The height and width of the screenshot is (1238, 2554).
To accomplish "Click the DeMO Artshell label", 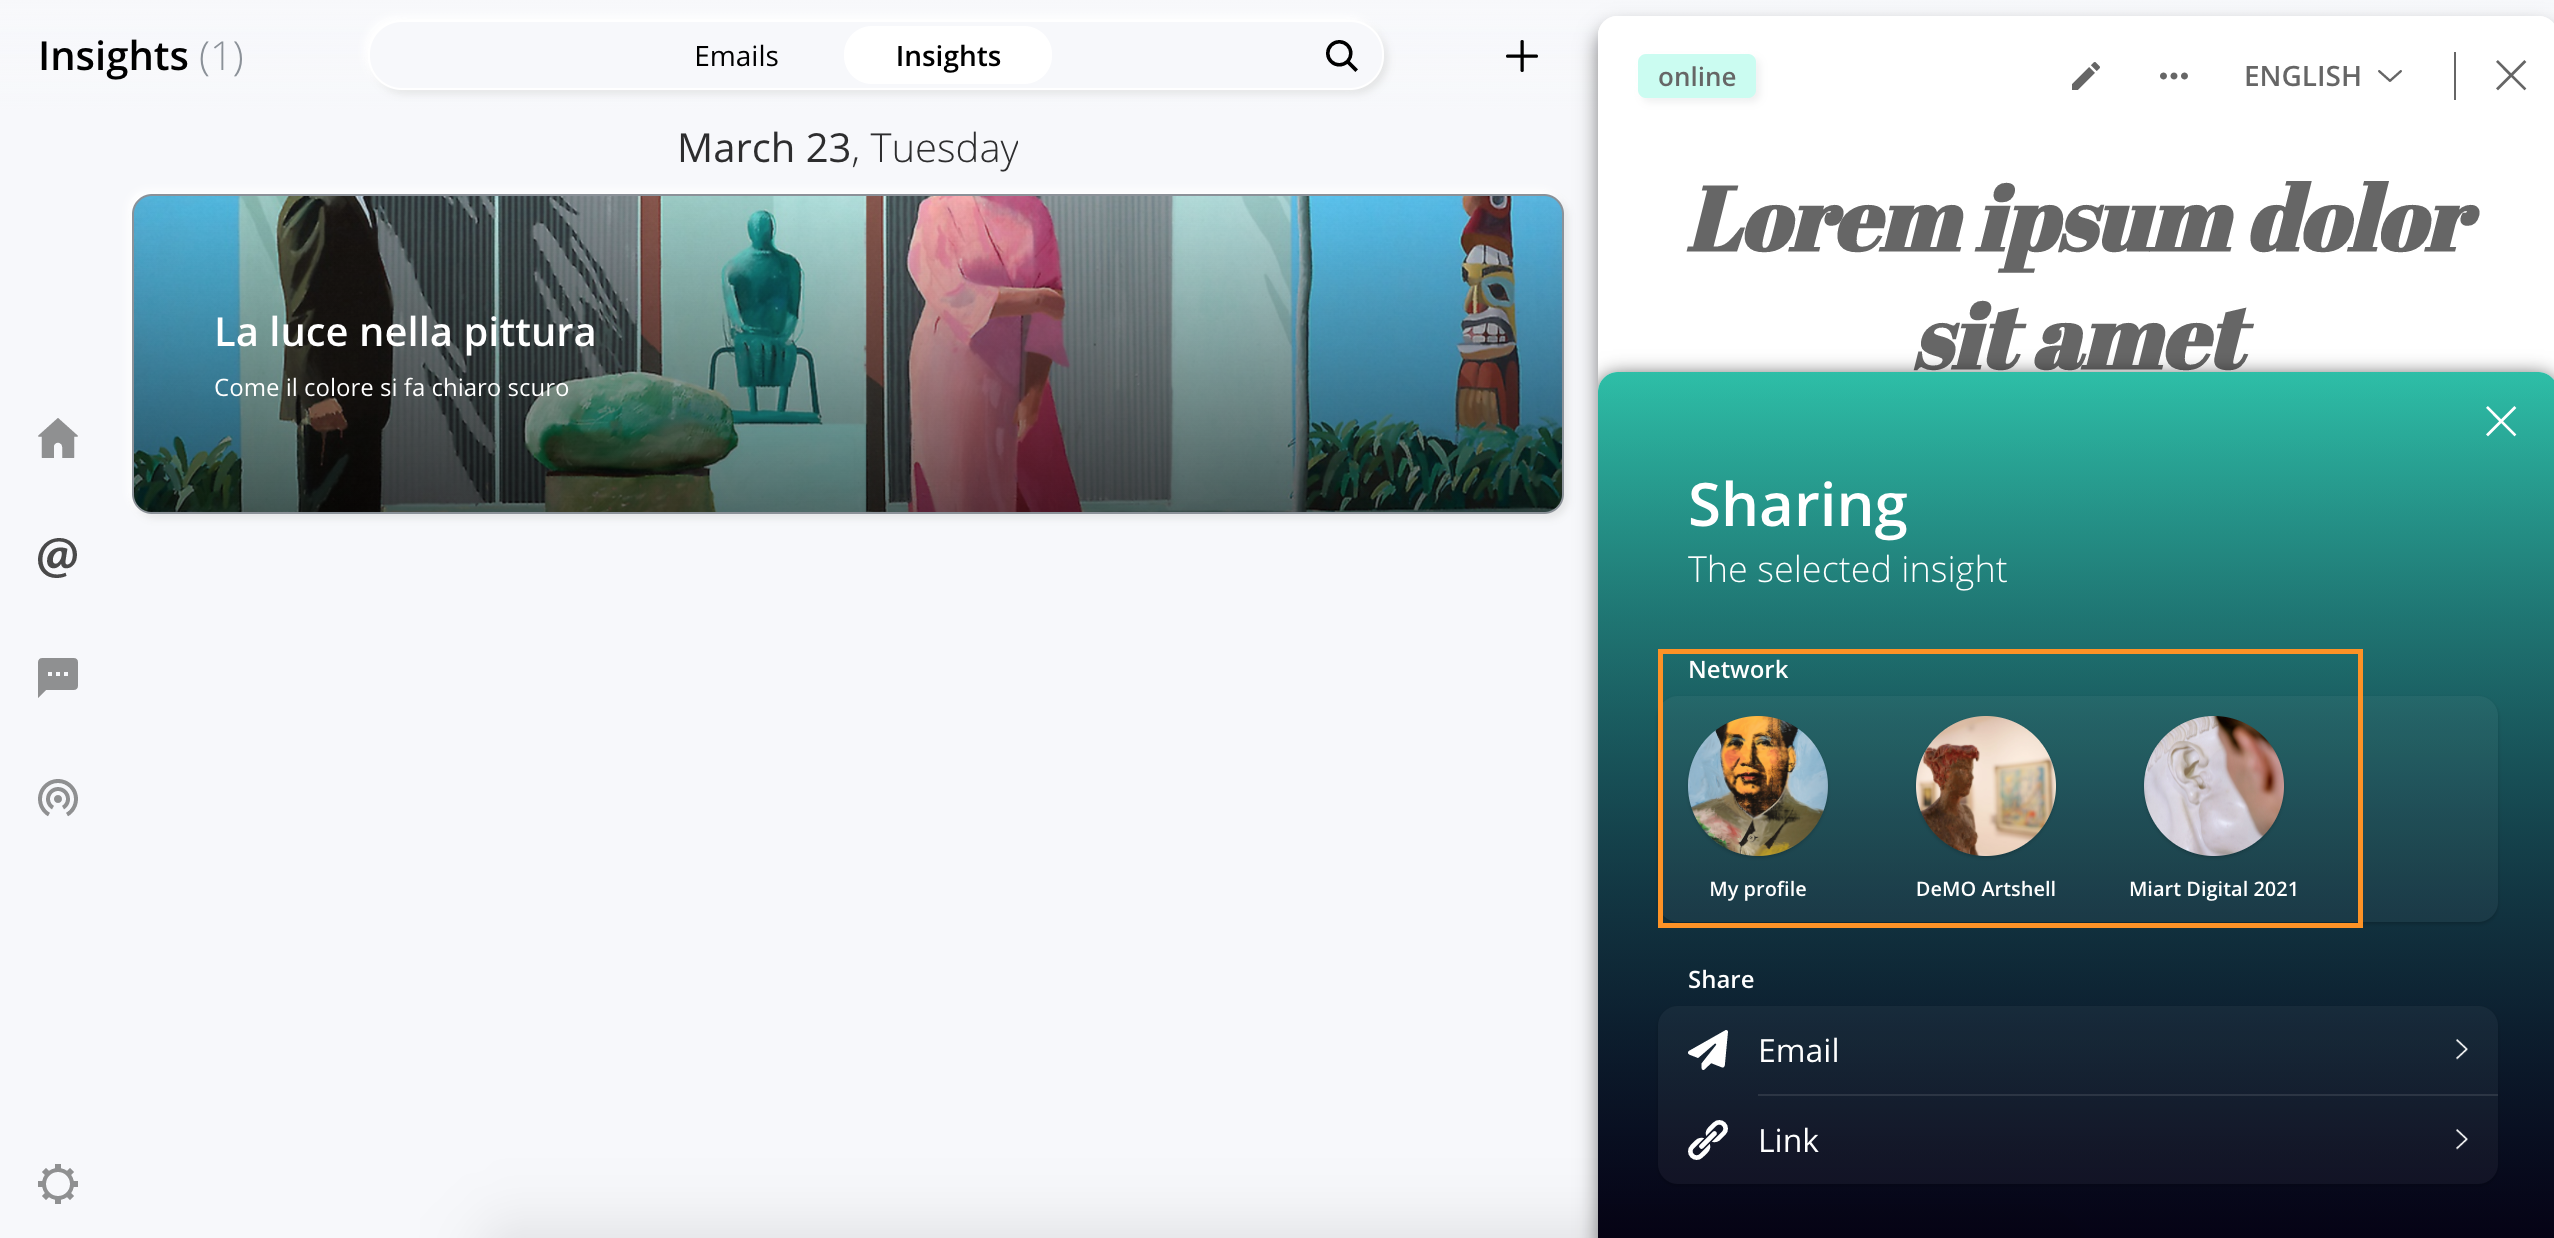I will point(1985,889).
